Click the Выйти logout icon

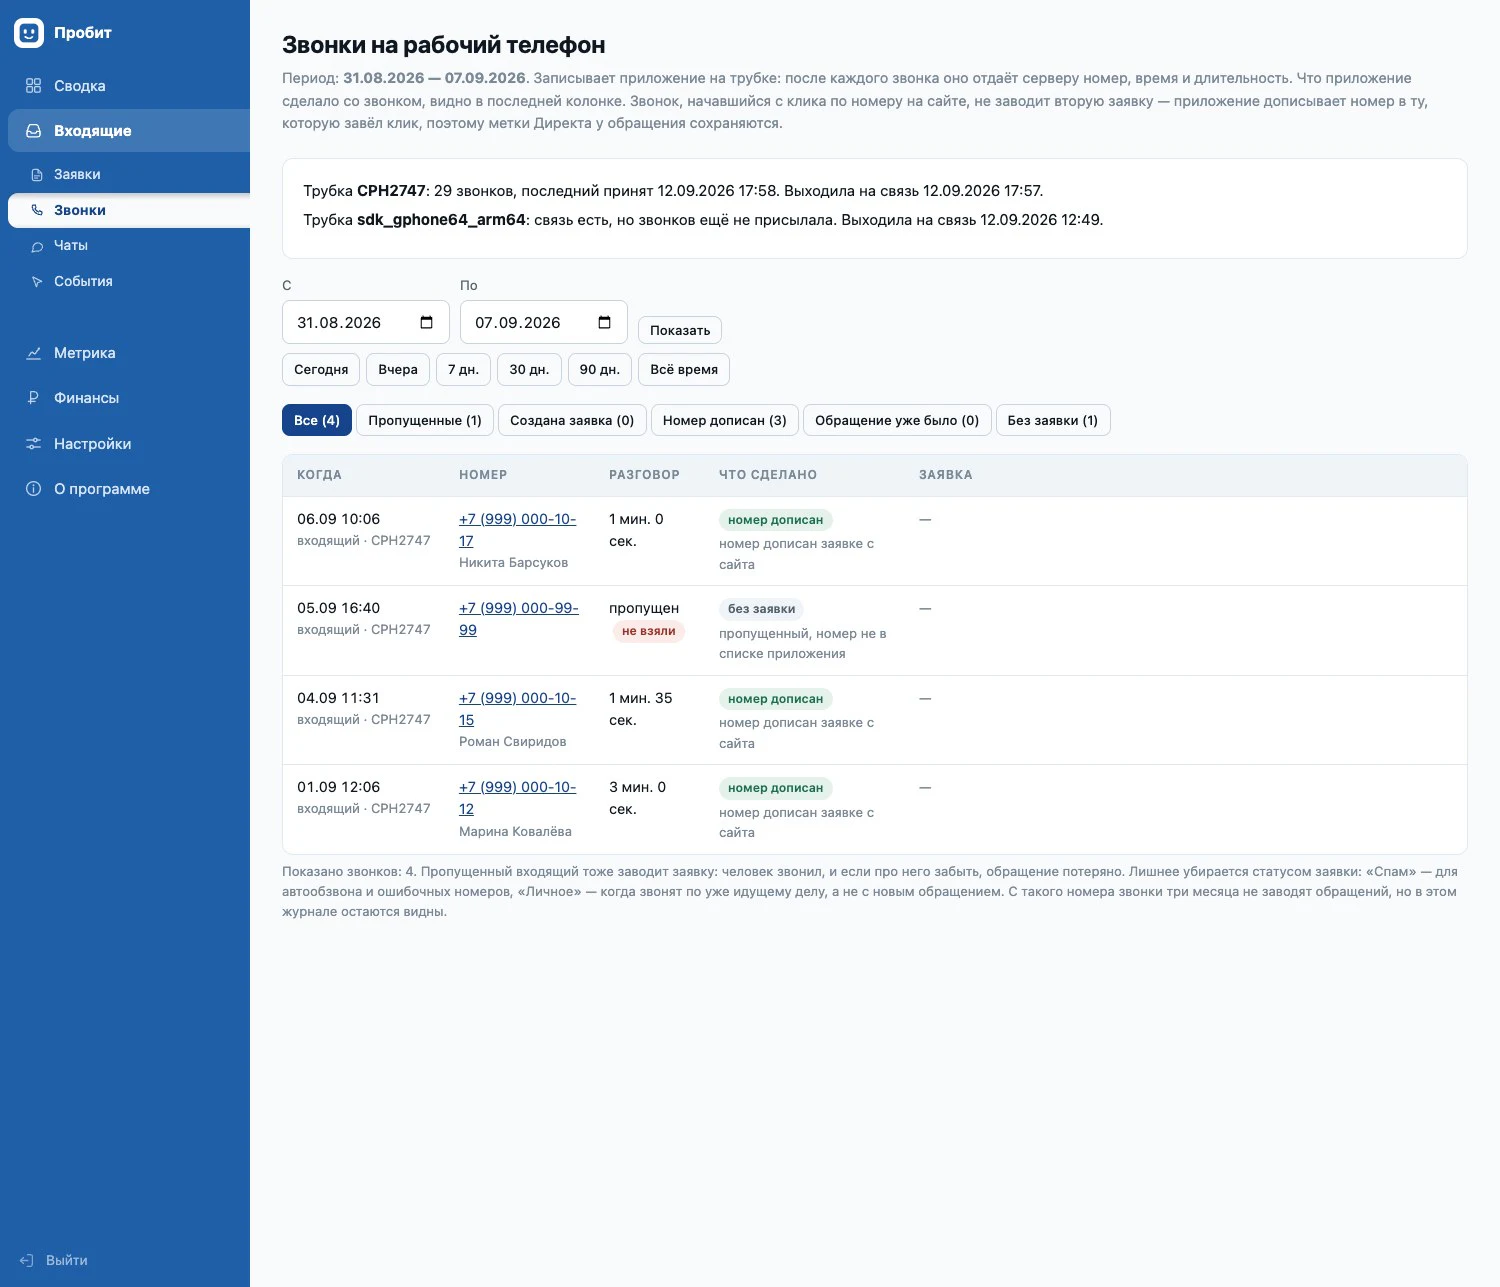(27, 1261)
